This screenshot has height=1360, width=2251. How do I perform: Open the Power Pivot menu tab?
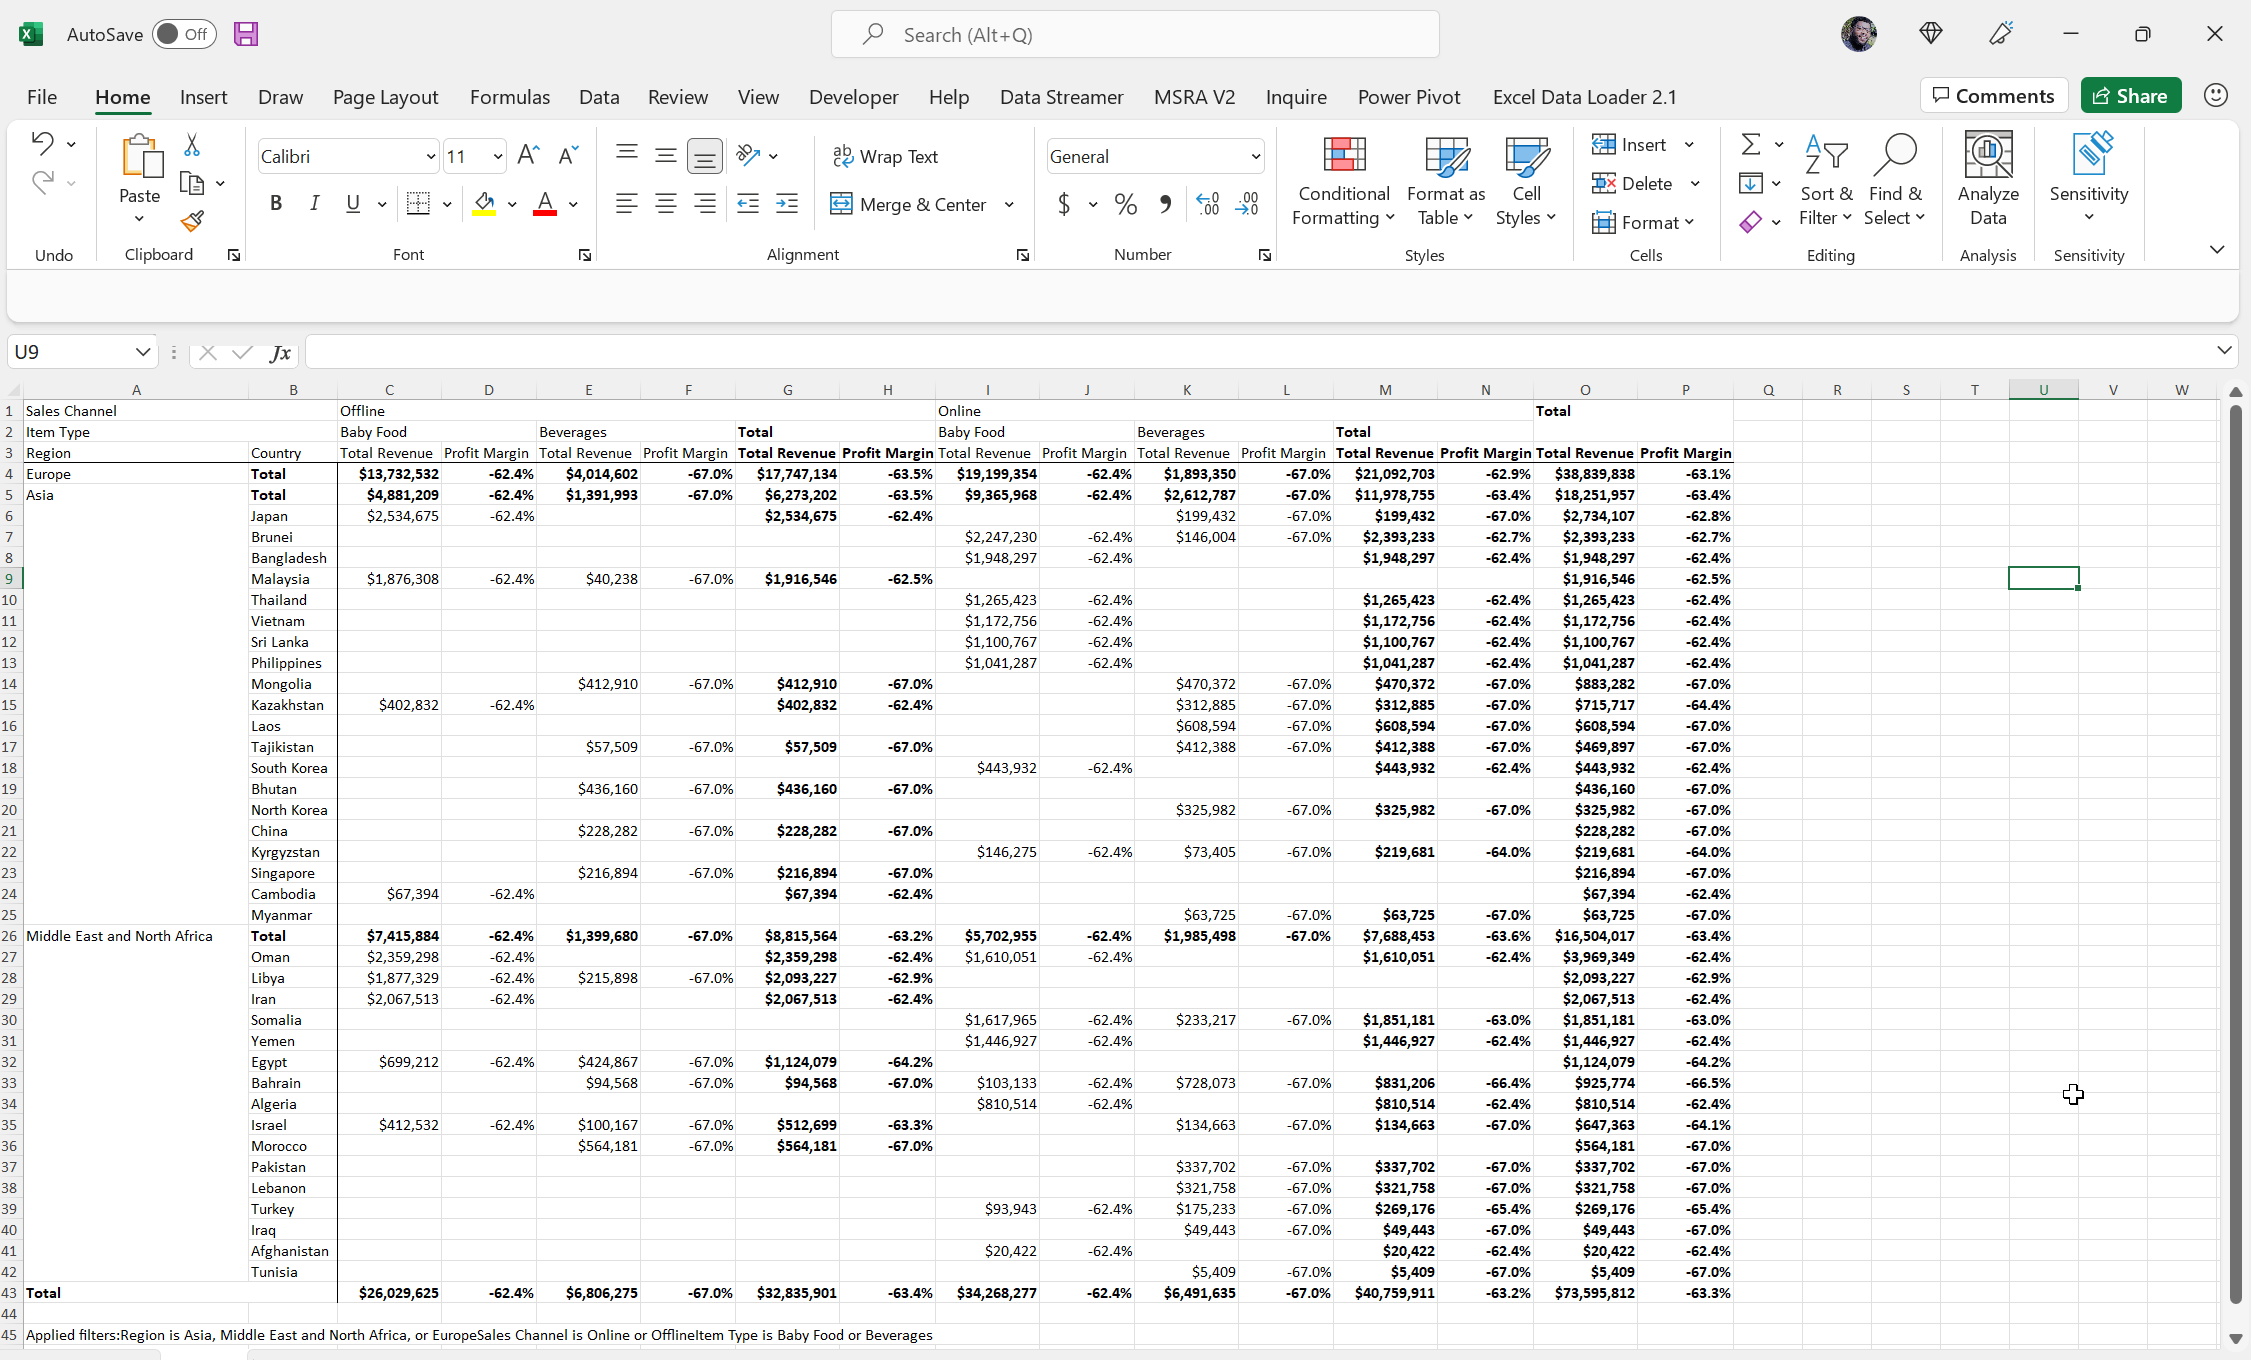[x=1407, y=96]
